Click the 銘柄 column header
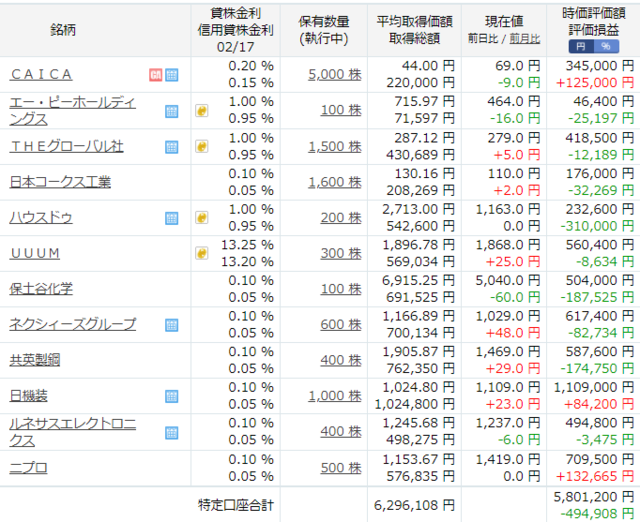The image size is (640, 522). [63, 30]
